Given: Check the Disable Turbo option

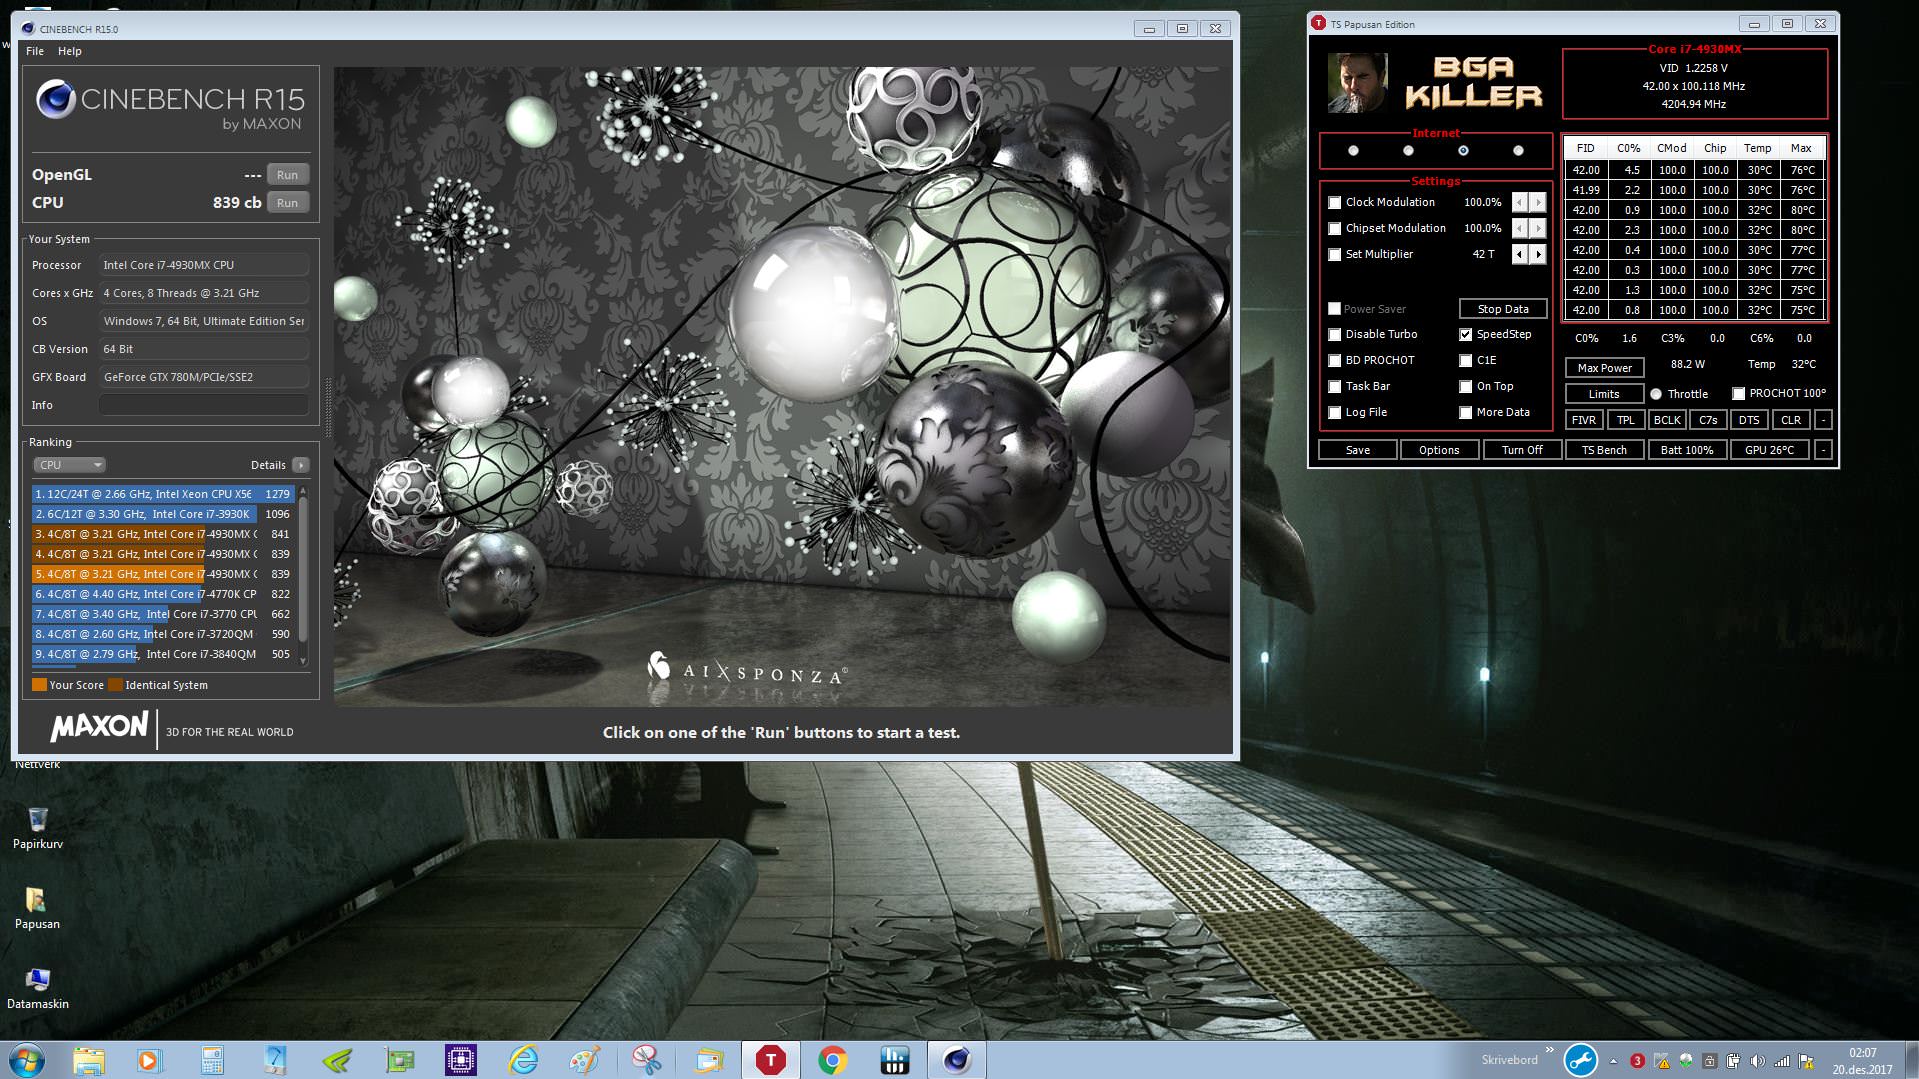Looking at the screenshot, I should click(1335, 335).
